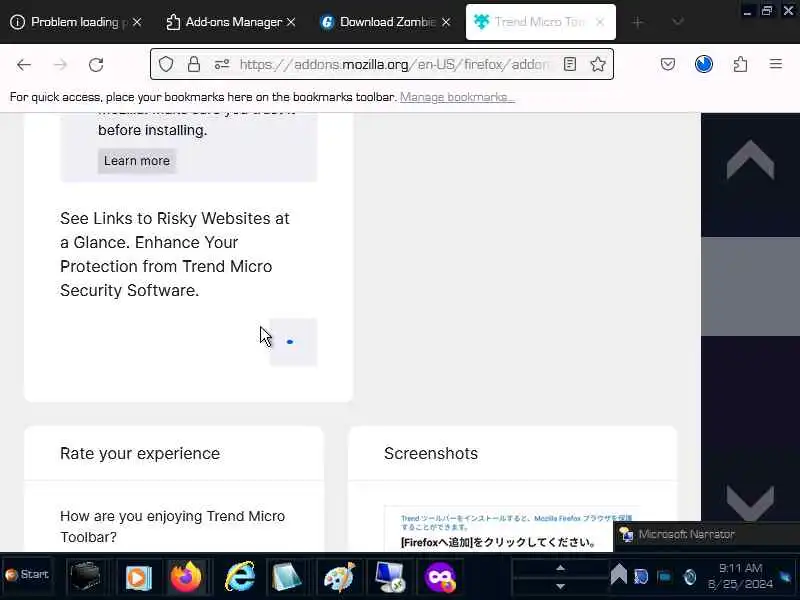Screen dimensions: 800x600
Task: Click the taskbar scroll down arrow
Action: [x=560, y=586]
